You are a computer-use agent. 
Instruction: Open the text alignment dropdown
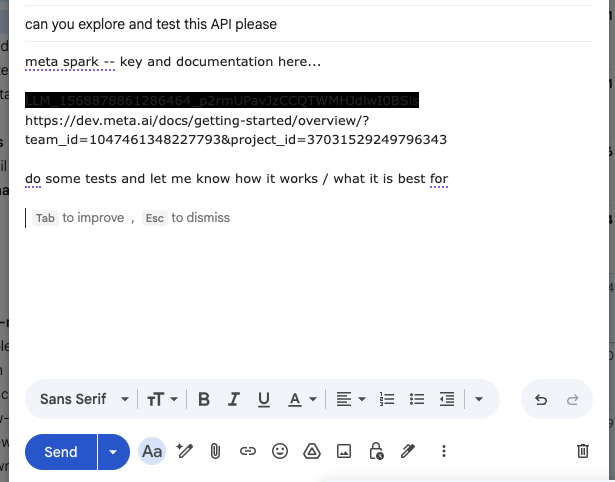[351, 399]
